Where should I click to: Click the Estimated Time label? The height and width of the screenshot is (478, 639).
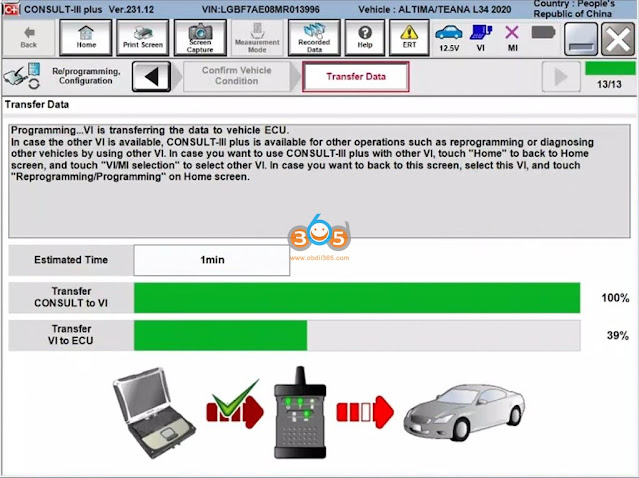[x=71, y=260]
